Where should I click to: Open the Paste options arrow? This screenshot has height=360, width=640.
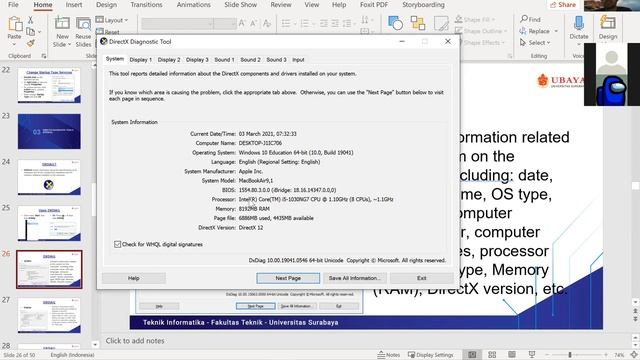click(x=14, y=44)
